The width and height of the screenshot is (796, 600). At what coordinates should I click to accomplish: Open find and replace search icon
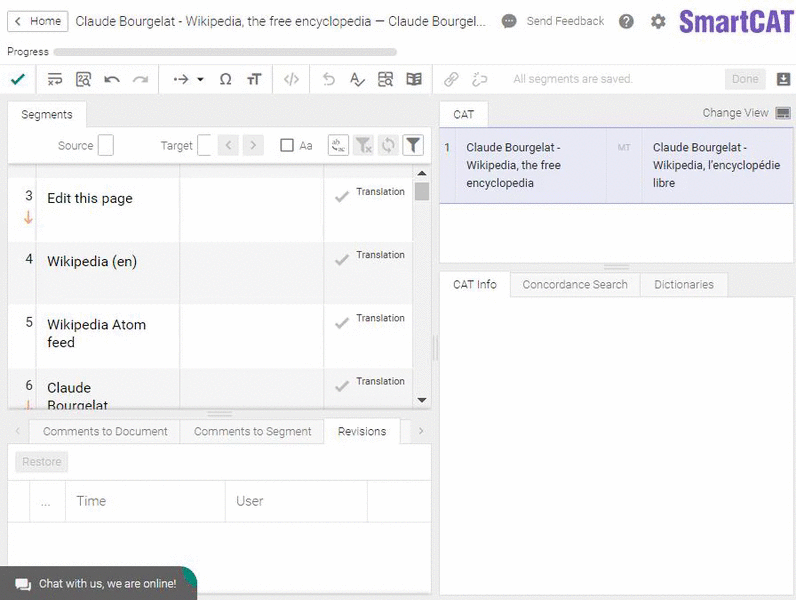coord(83,79)
